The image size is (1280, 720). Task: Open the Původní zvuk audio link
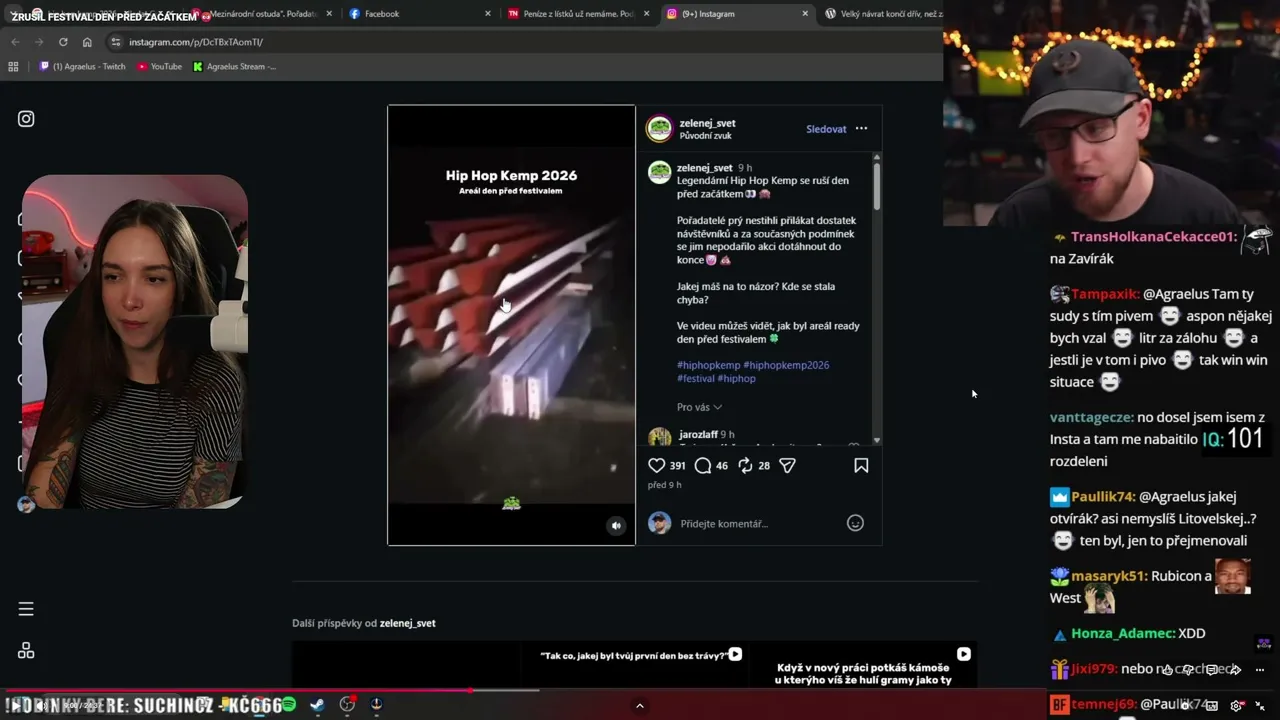[x=706, y=136]
